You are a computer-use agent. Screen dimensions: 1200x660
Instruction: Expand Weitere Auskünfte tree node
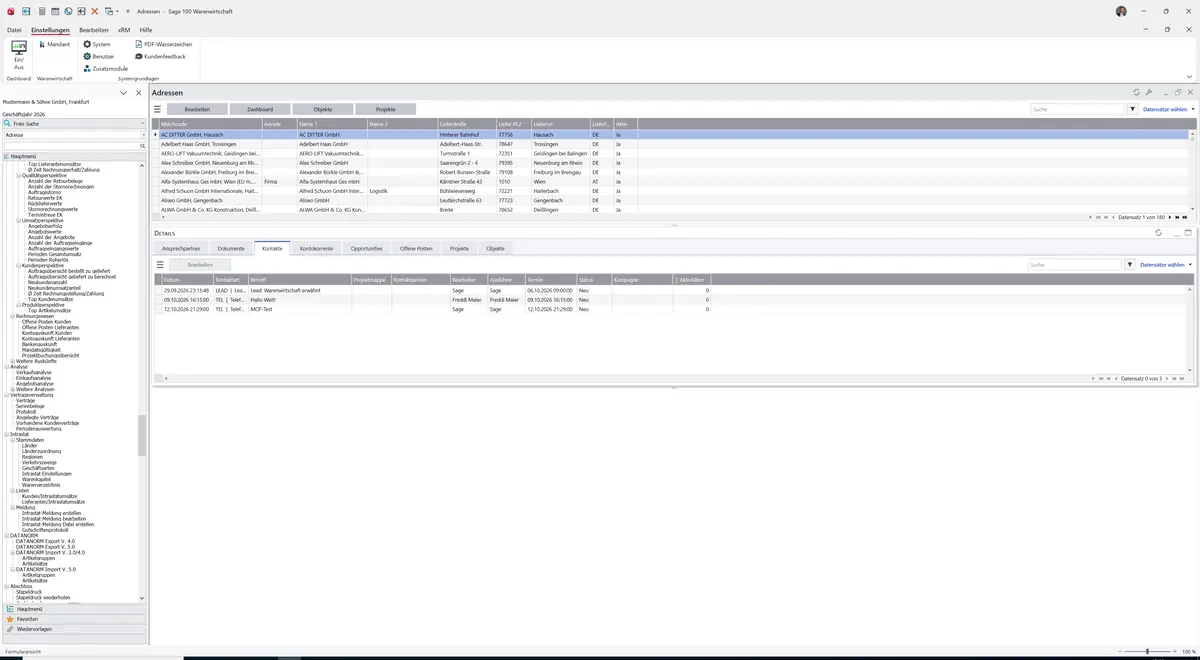tap(12, 361)
